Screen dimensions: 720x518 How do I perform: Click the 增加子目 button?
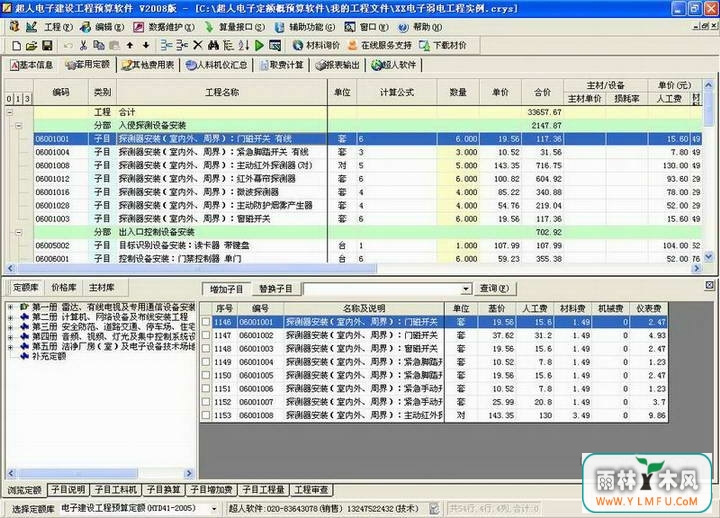point(226,289)
